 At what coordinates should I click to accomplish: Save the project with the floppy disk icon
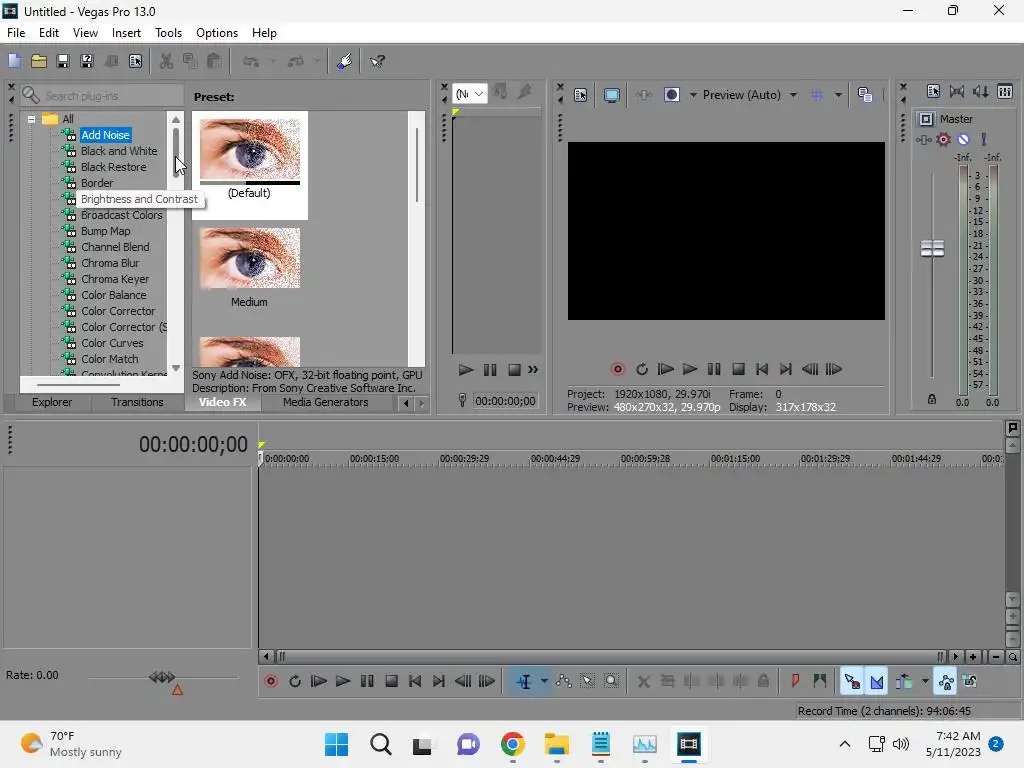pos(63,61)
